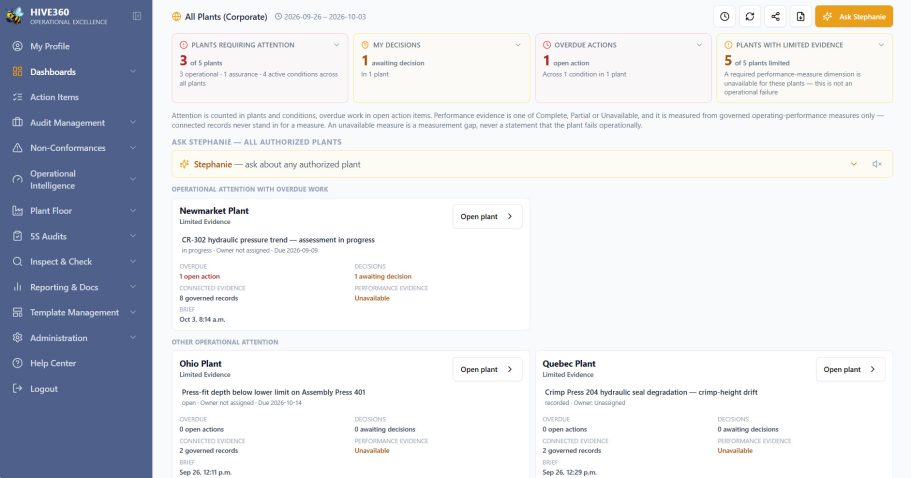Viewport: 911px width, 478px height.
Task: Click the Operational Intelligence gauge icon
Action: coord(17,179)
